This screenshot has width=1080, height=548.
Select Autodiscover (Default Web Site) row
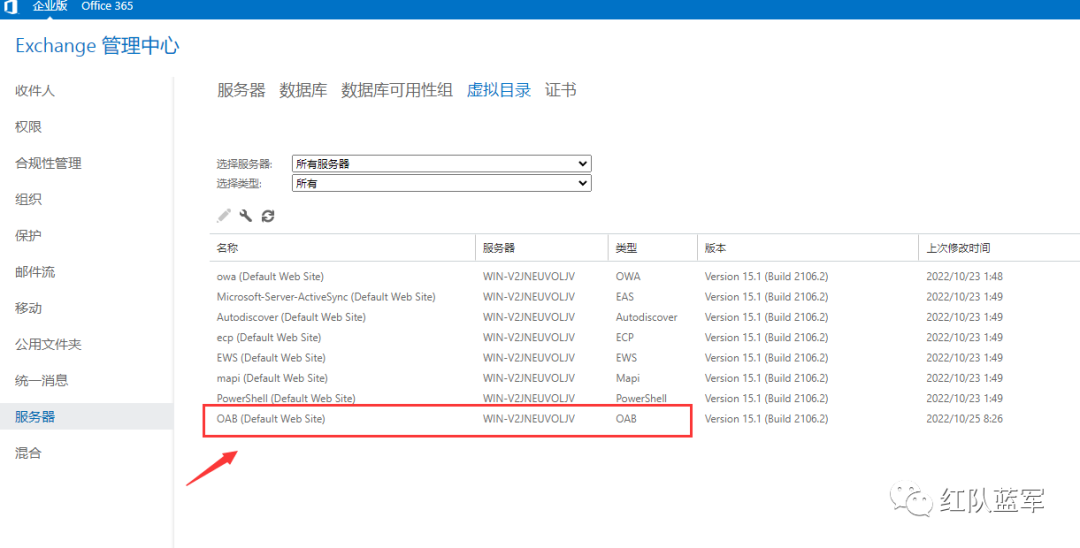tap(645, 317)
